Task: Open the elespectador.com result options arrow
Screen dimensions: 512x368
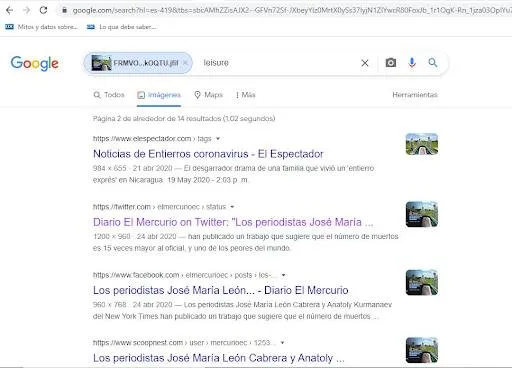Action: (218, 139)
